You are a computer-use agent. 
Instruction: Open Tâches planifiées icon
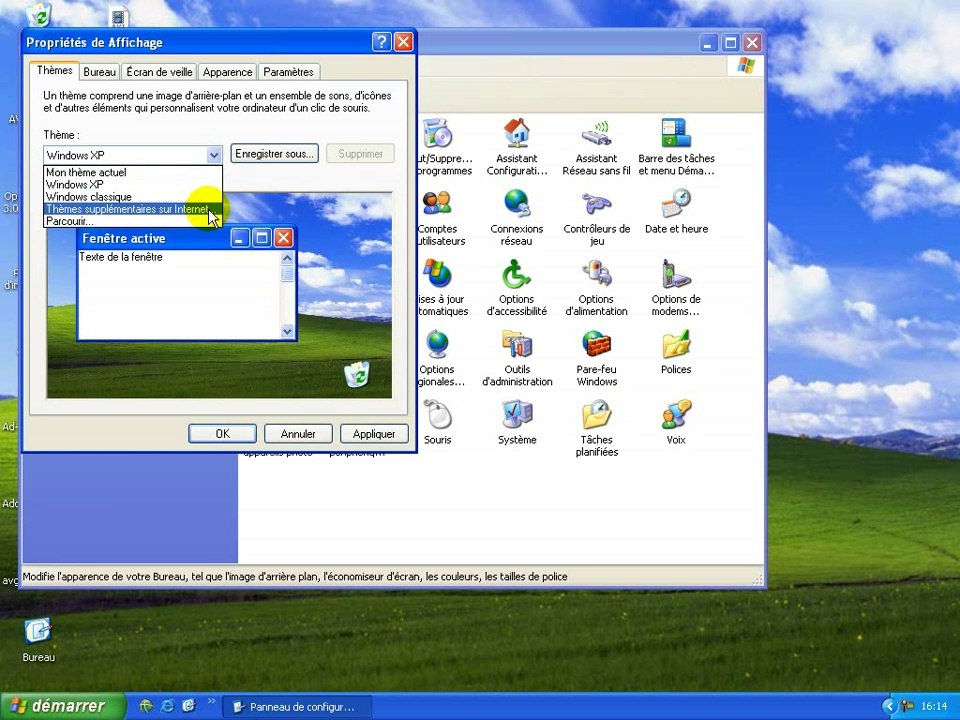pos(596,417)
